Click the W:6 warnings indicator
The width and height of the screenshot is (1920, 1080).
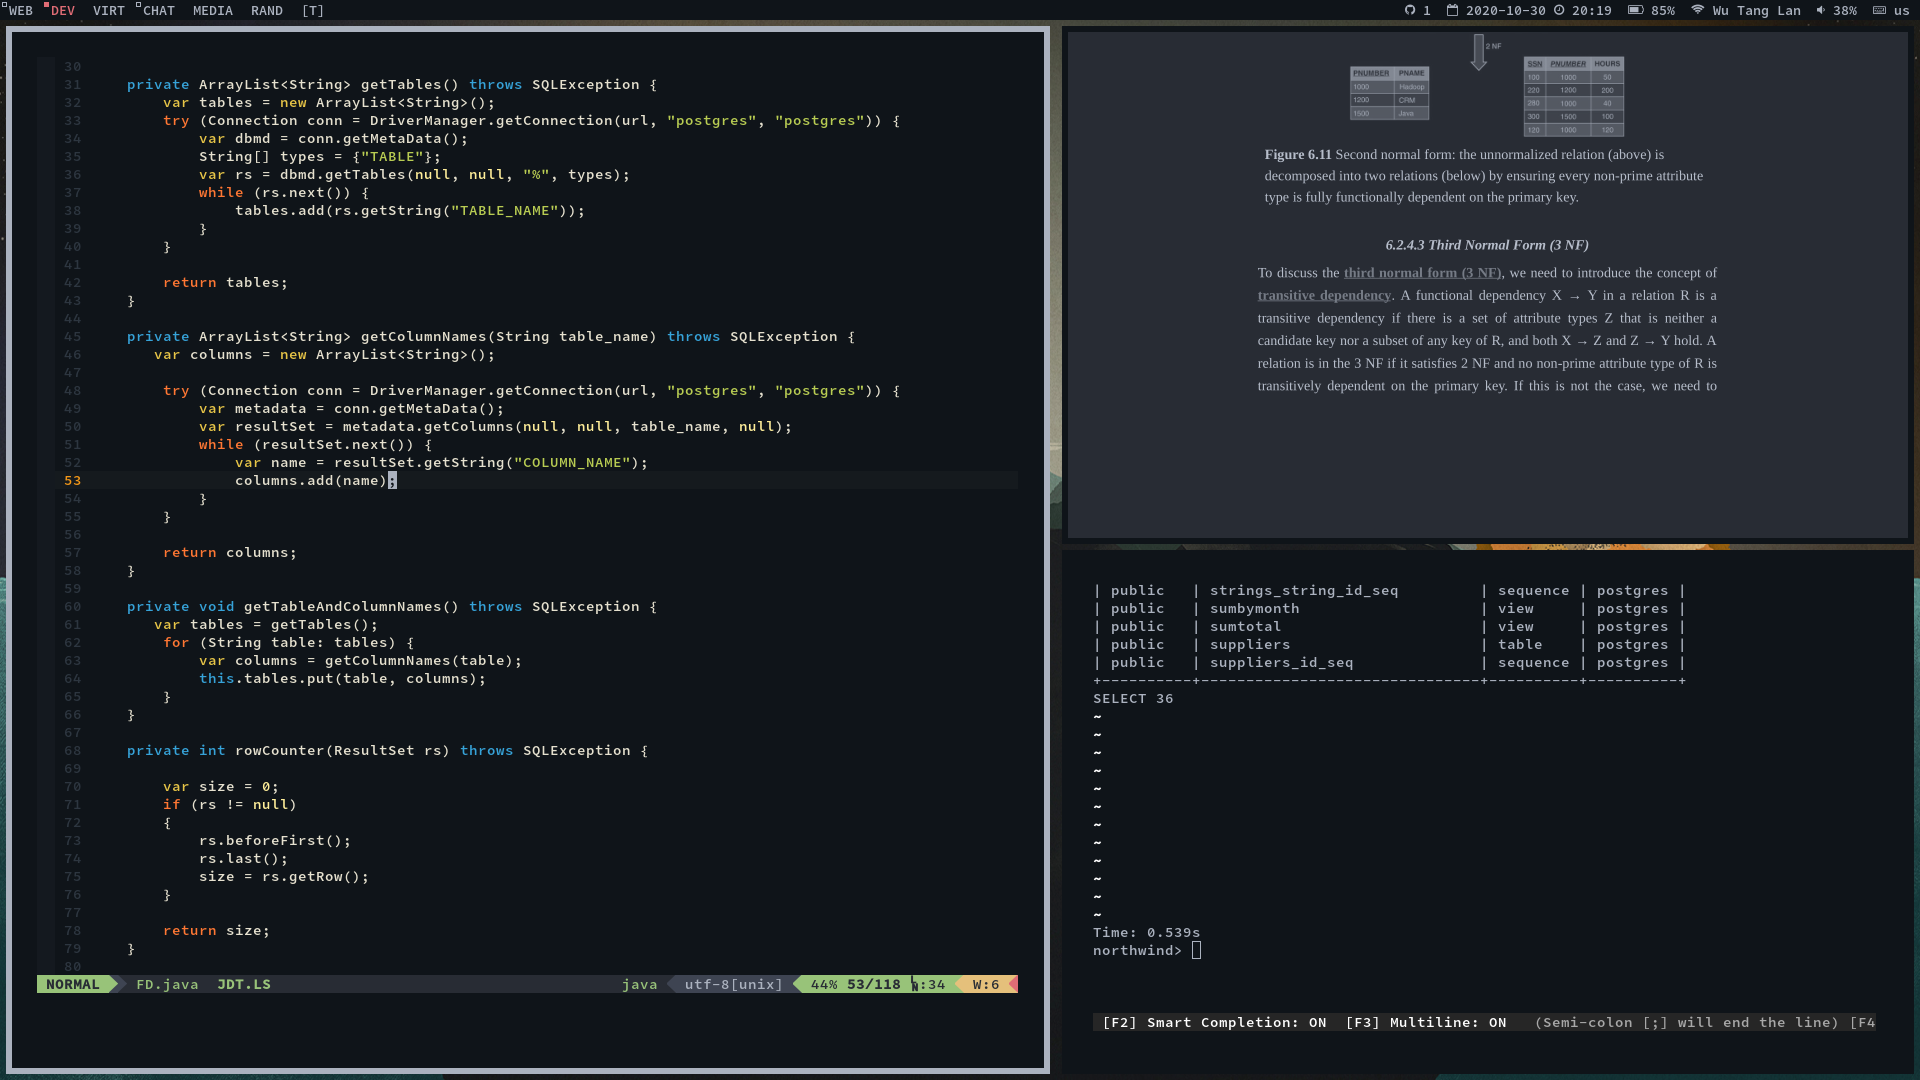pos(985,985)
